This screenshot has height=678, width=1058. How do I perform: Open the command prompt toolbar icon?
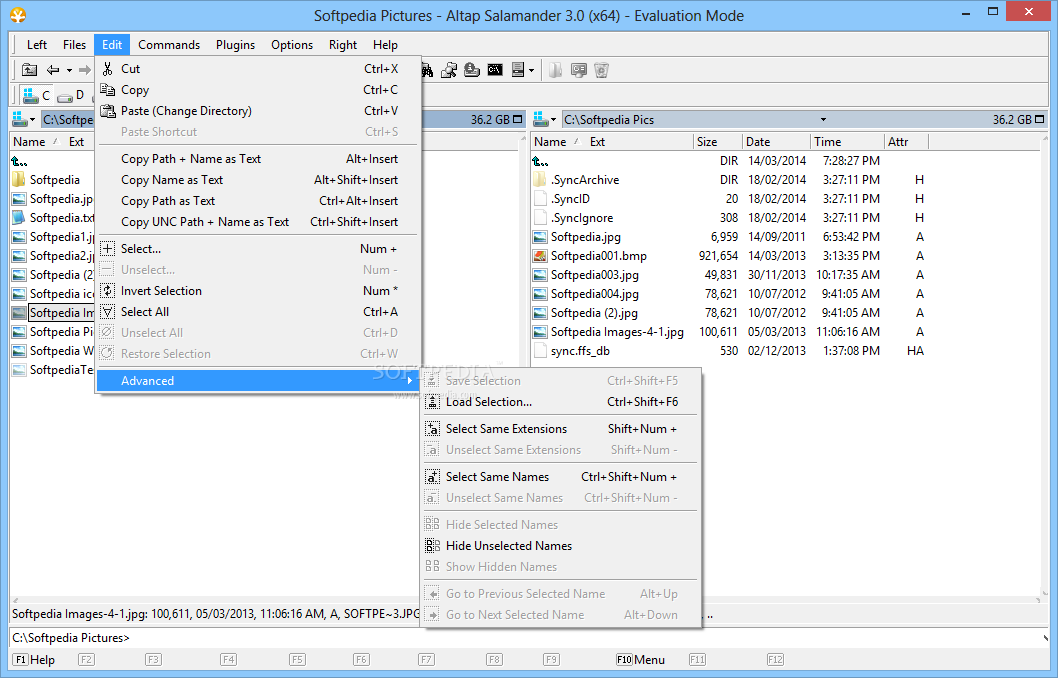click(x=495, y=69)
